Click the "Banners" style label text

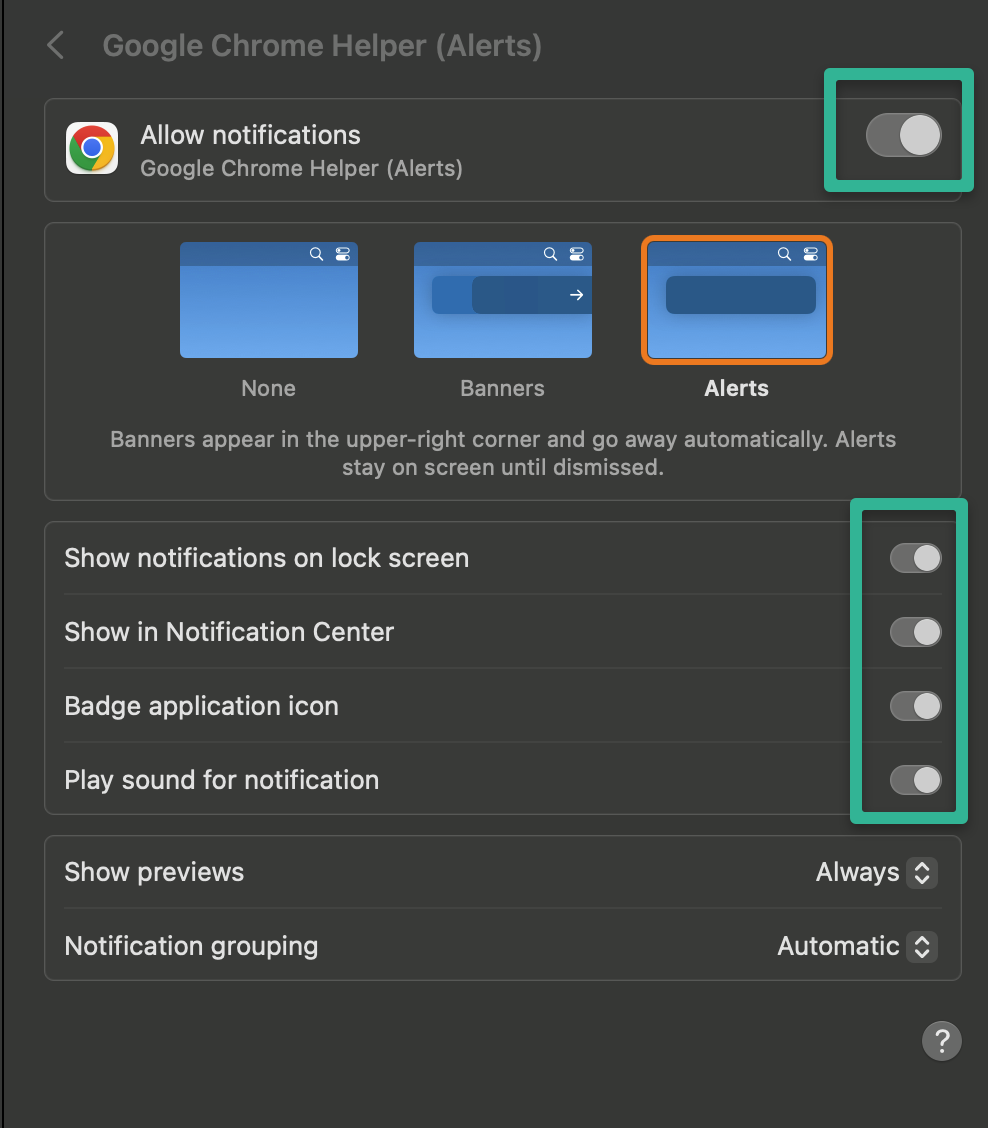(x=503, y=388)
